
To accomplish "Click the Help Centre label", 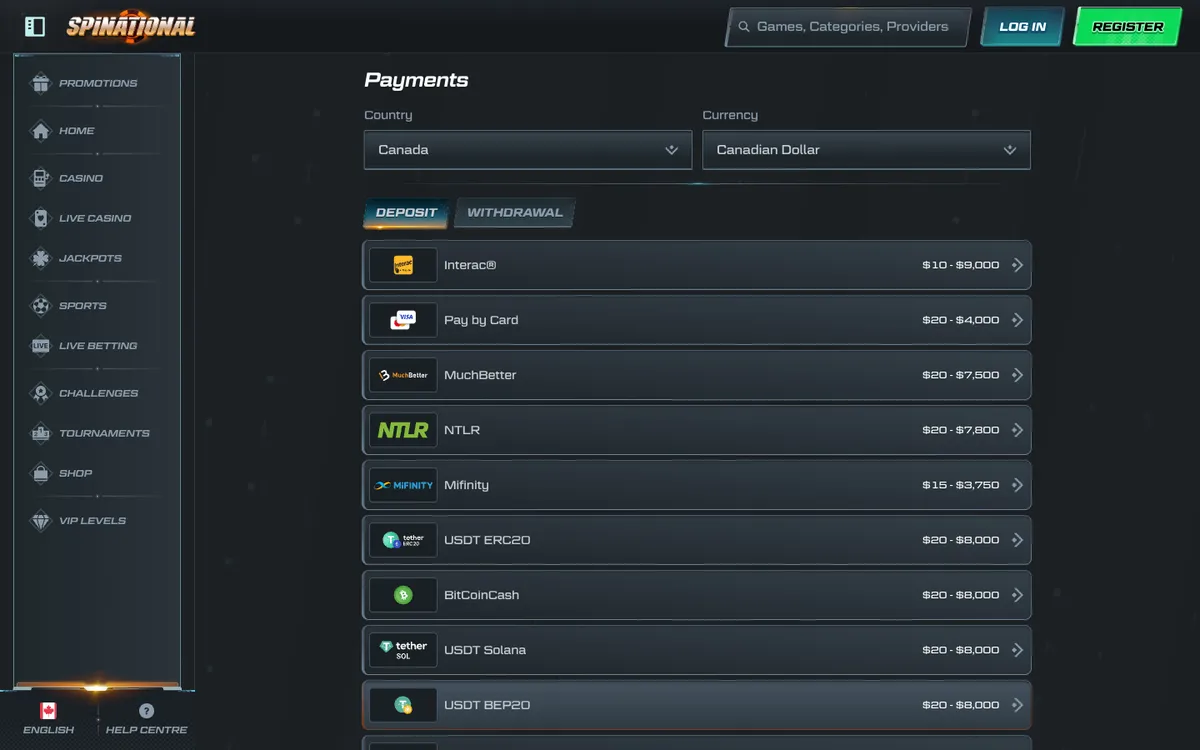I will [x=147, y=730].
